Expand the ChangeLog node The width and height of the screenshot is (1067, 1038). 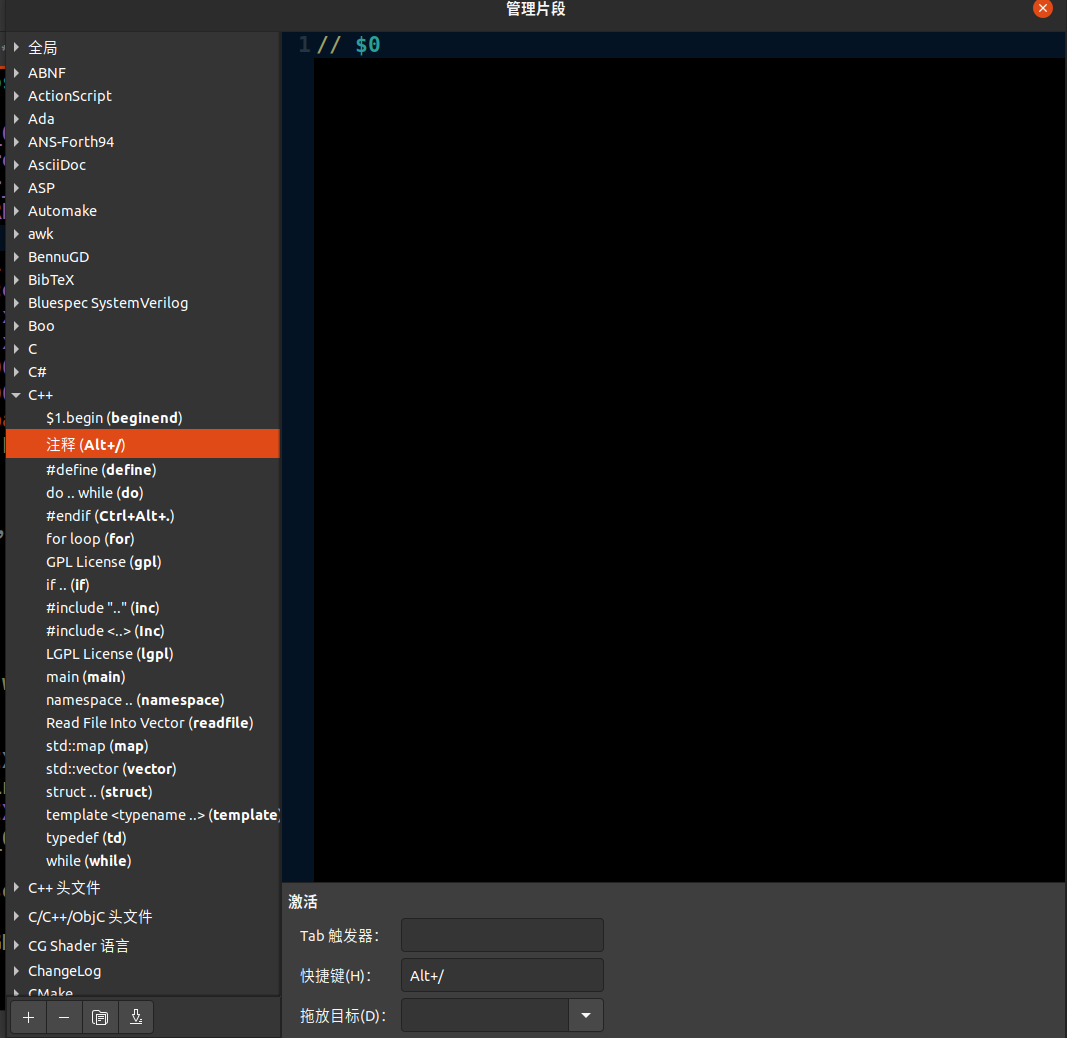(x=16, y=971)
